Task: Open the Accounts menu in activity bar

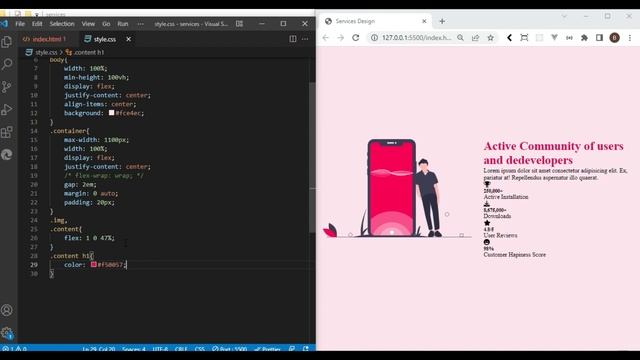Action: pyautogui.click(x=7, y=310)
